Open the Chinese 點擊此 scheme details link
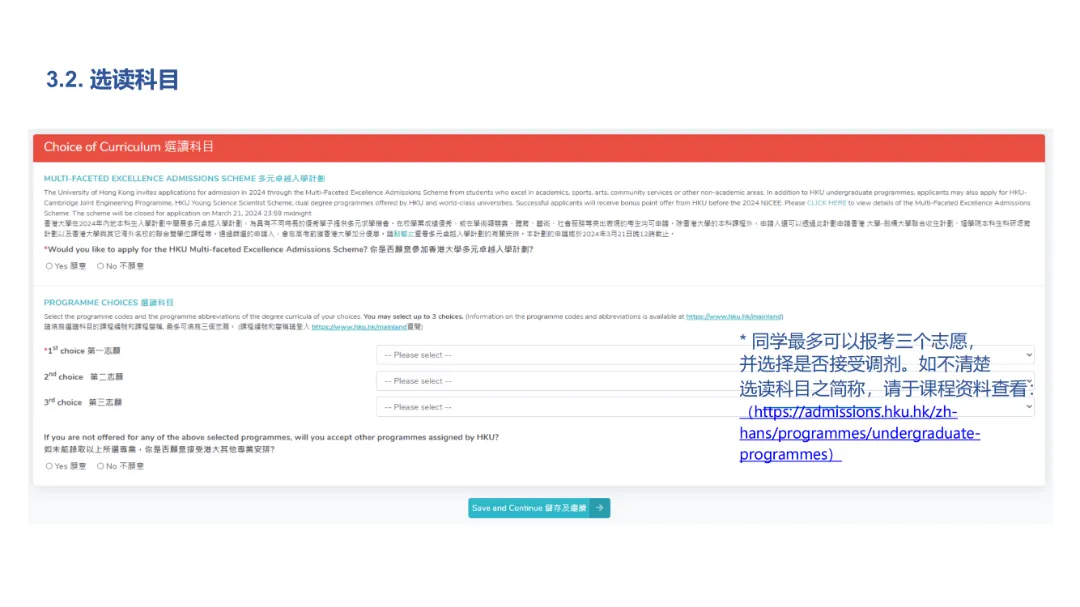 (401, 234)
